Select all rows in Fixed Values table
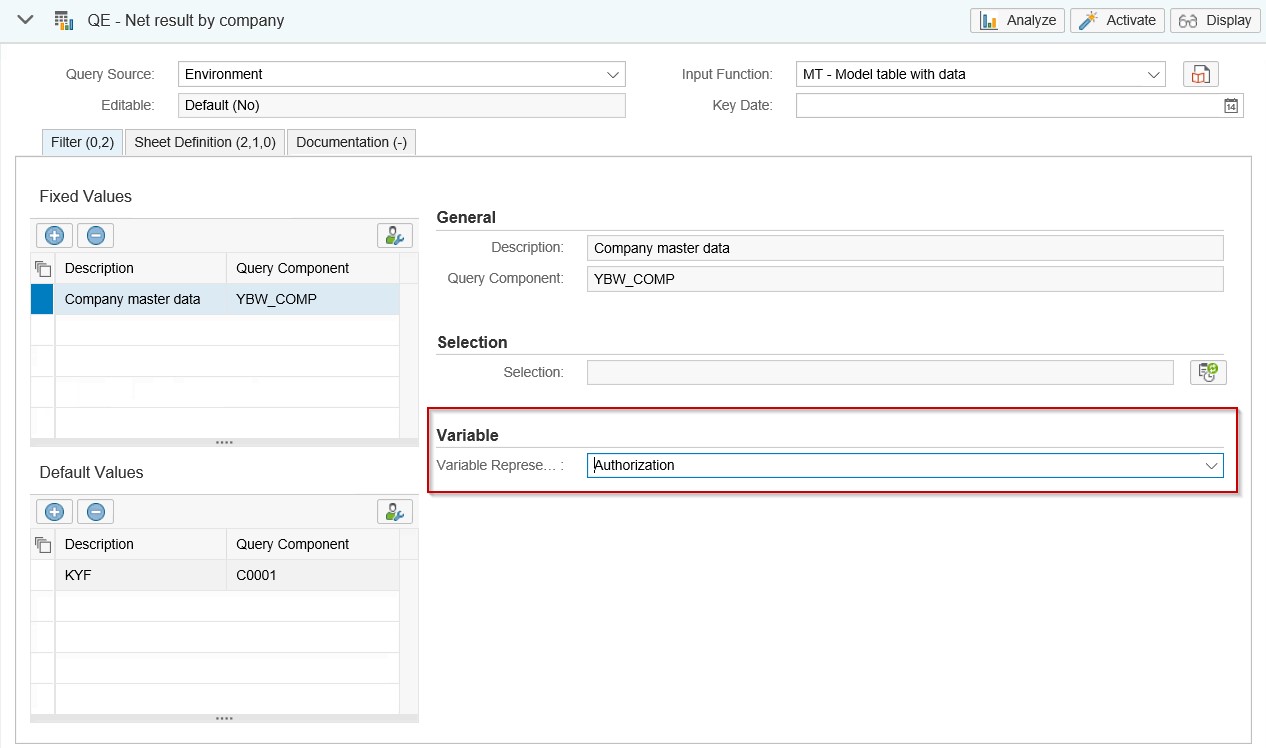 [x=43, y=269]
